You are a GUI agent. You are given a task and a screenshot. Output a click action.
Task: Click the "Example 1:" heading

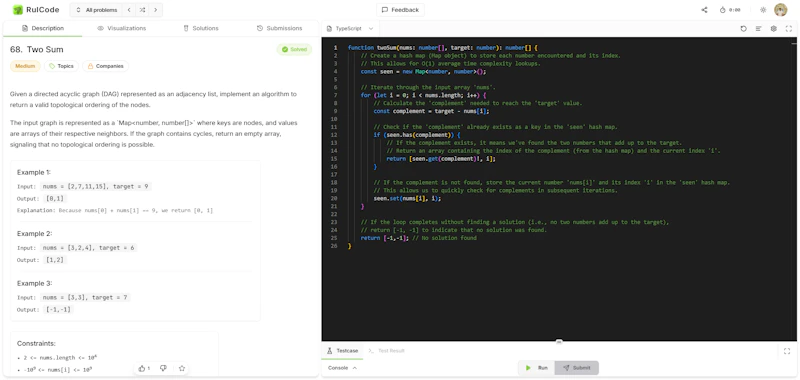coord(34,172)
